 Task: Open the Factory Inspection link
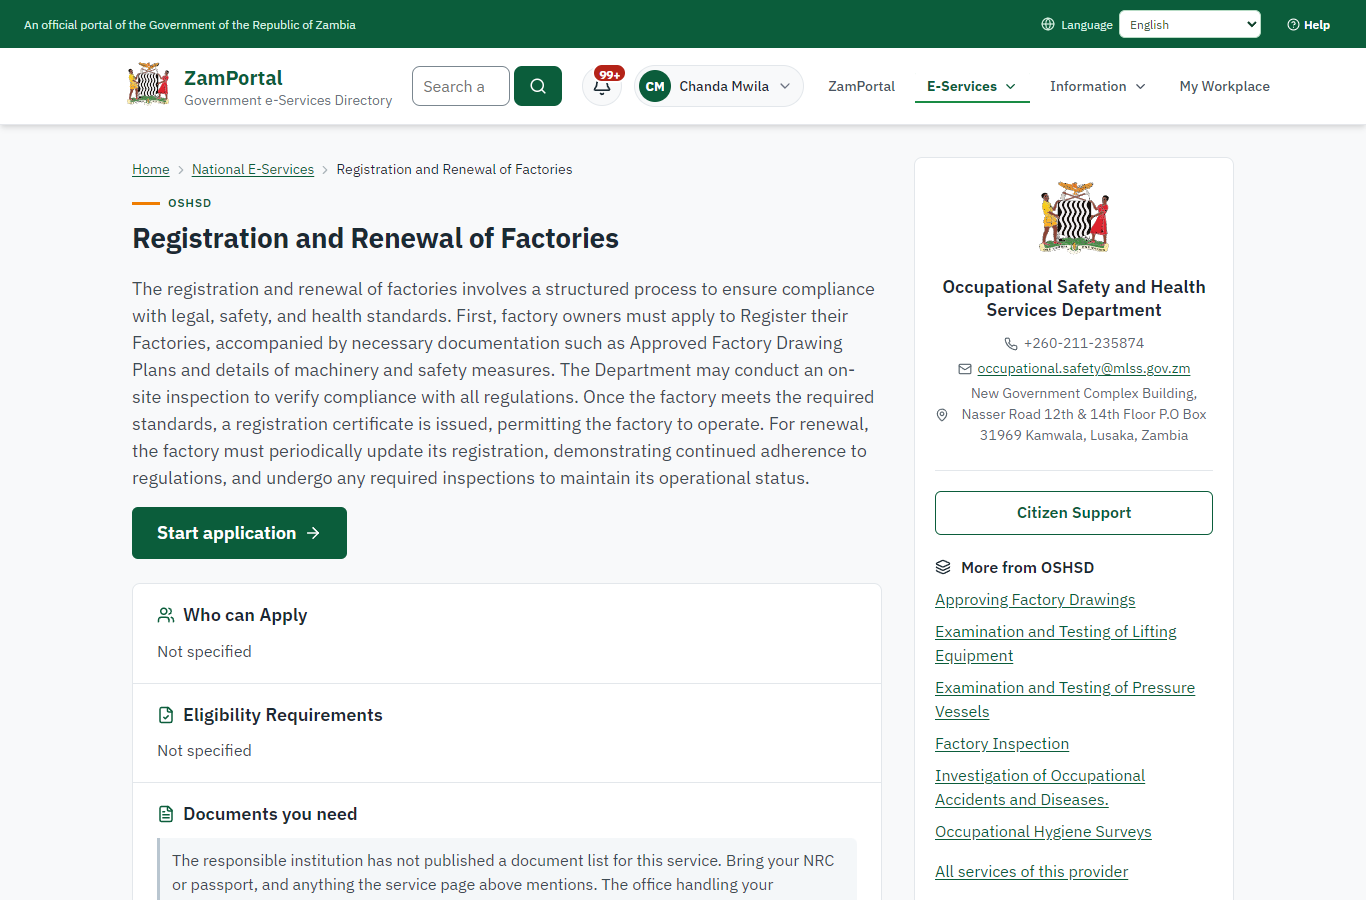coord(1002,744)
